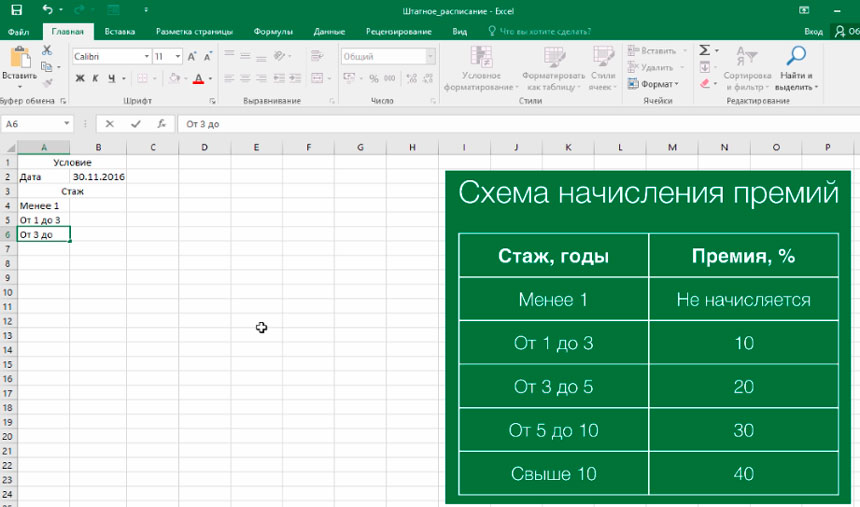The image size is (860, 507).
Task: Click the Format Painter brush icon
Action: (x=47, y=83)
